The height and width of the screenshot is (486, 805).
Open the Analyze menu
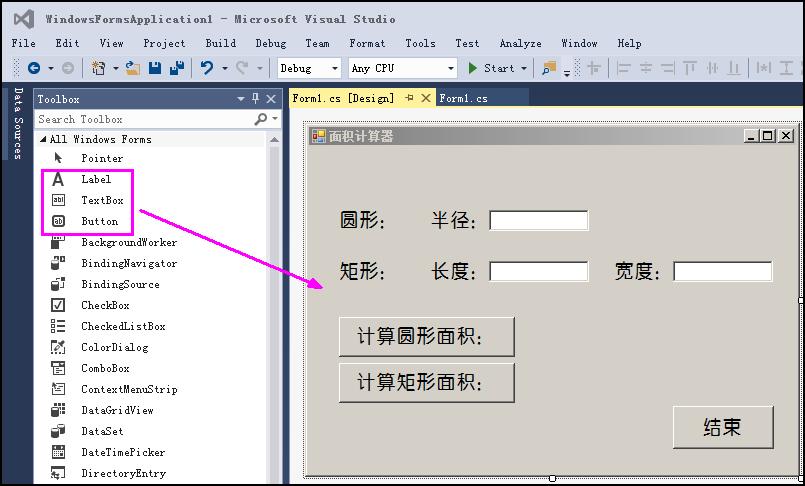tap(521, 43)
